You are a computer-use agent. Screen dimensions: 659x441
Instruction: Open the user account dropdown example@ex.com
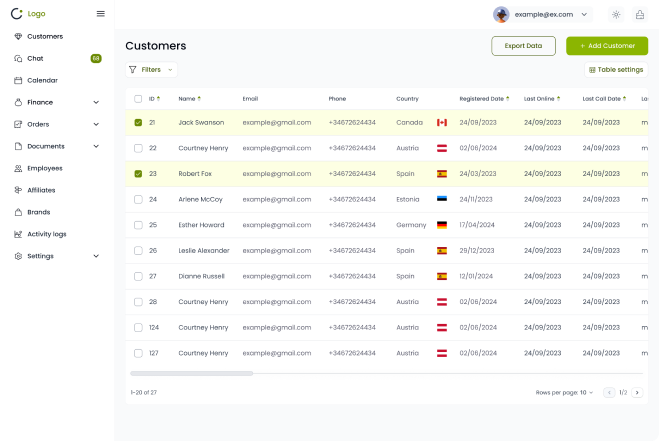pyautogui.click(x=541, y=14)
